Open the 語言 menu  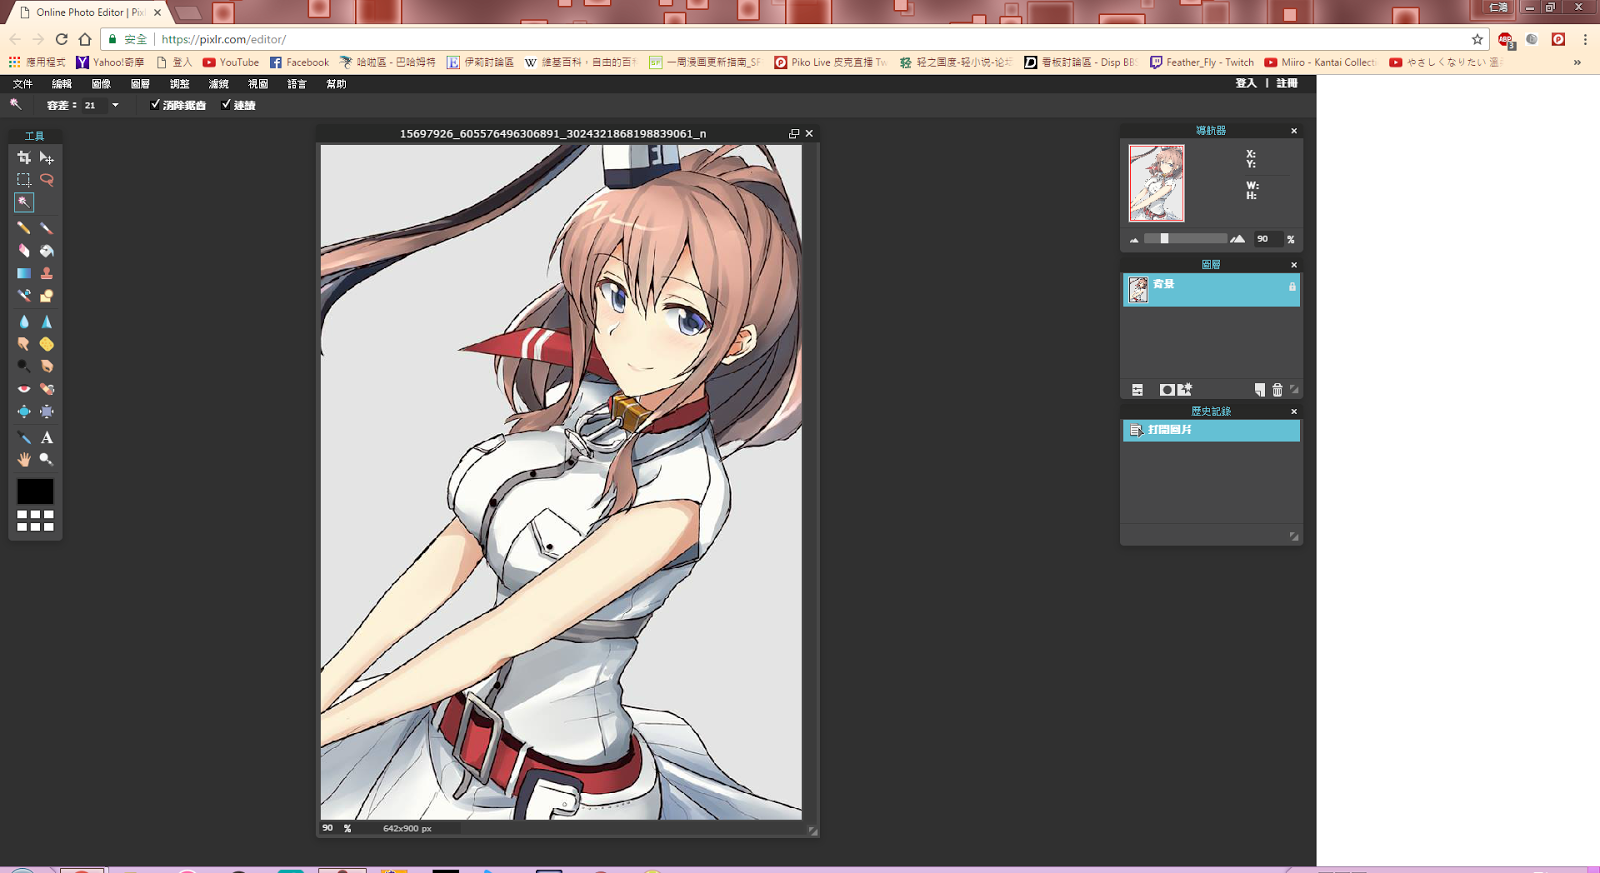[297, 84]
